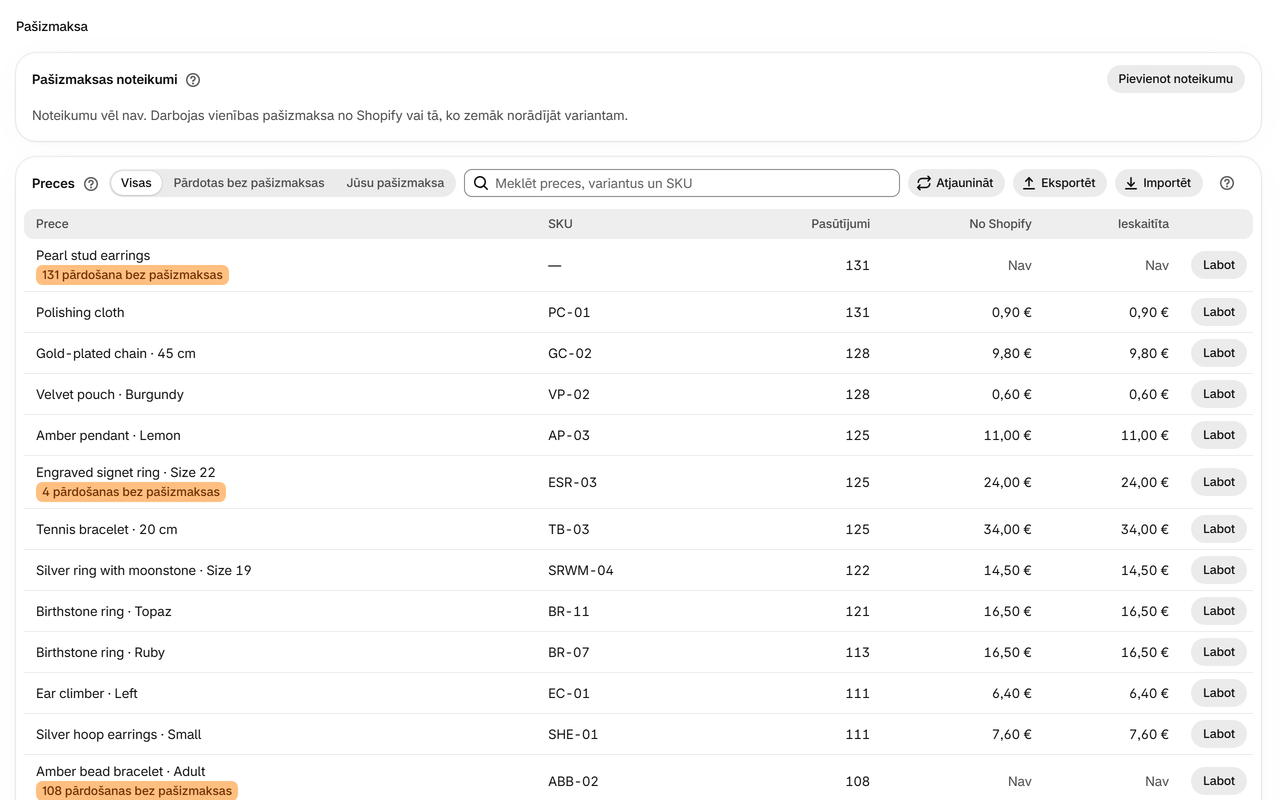Click the search magnifier icon
Viewport: 1280px width, 800px height.
481,183
